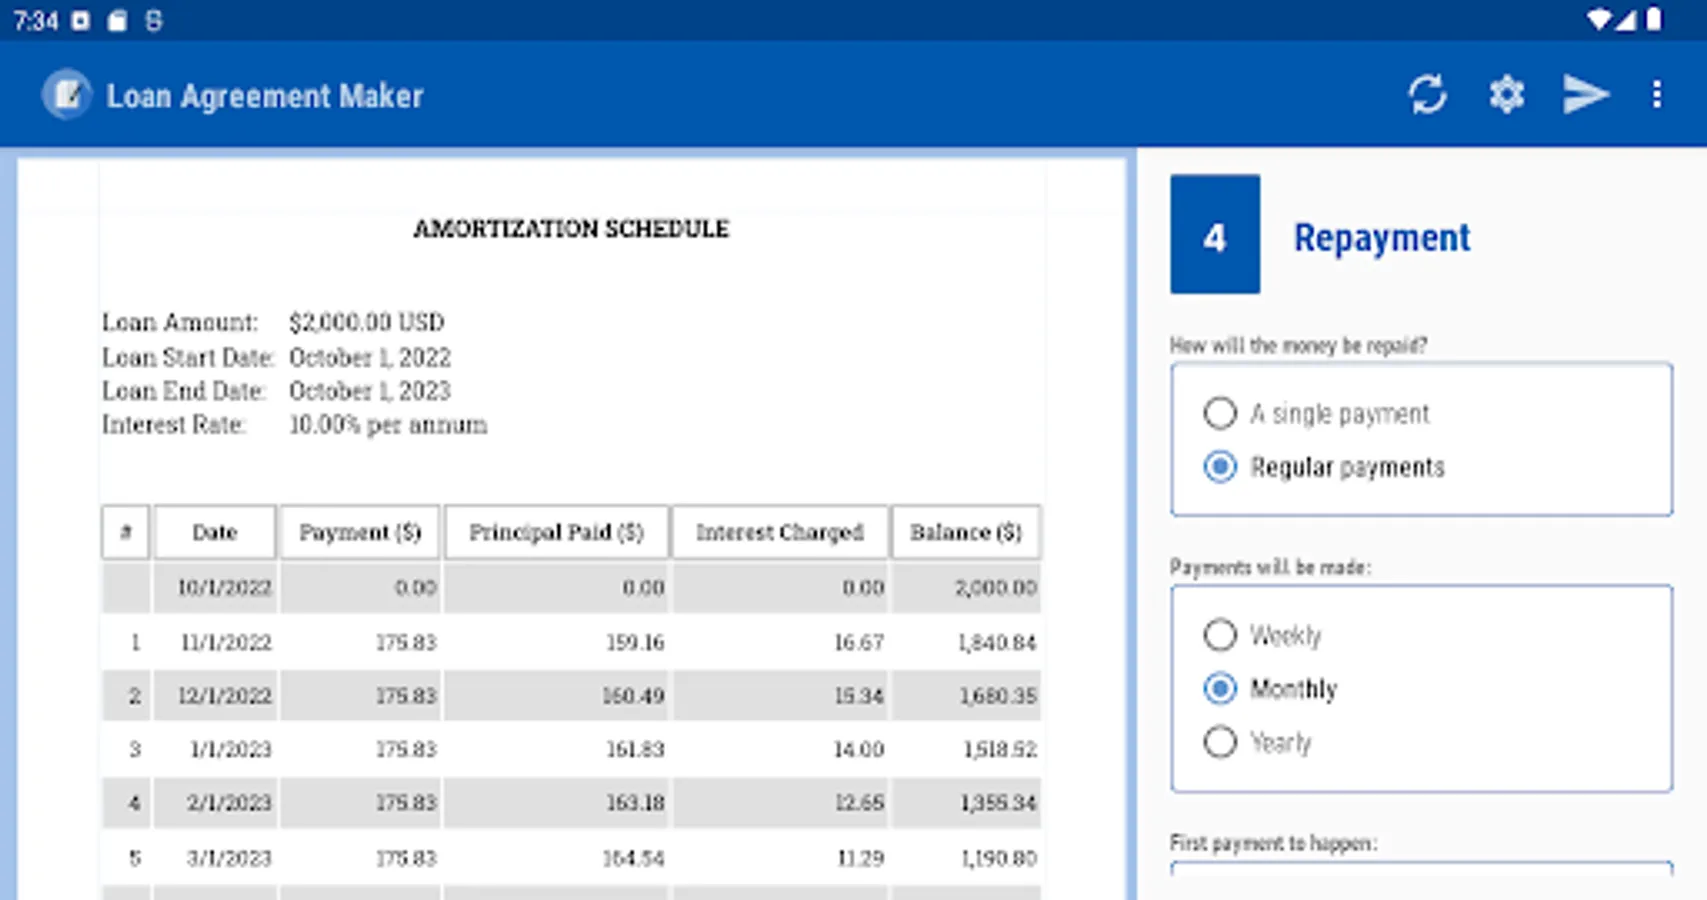Image resolution: width=1707 pixels, height=900 pixels.
Task: Choose Monthly payment frequency
Action: [1220, 689]
